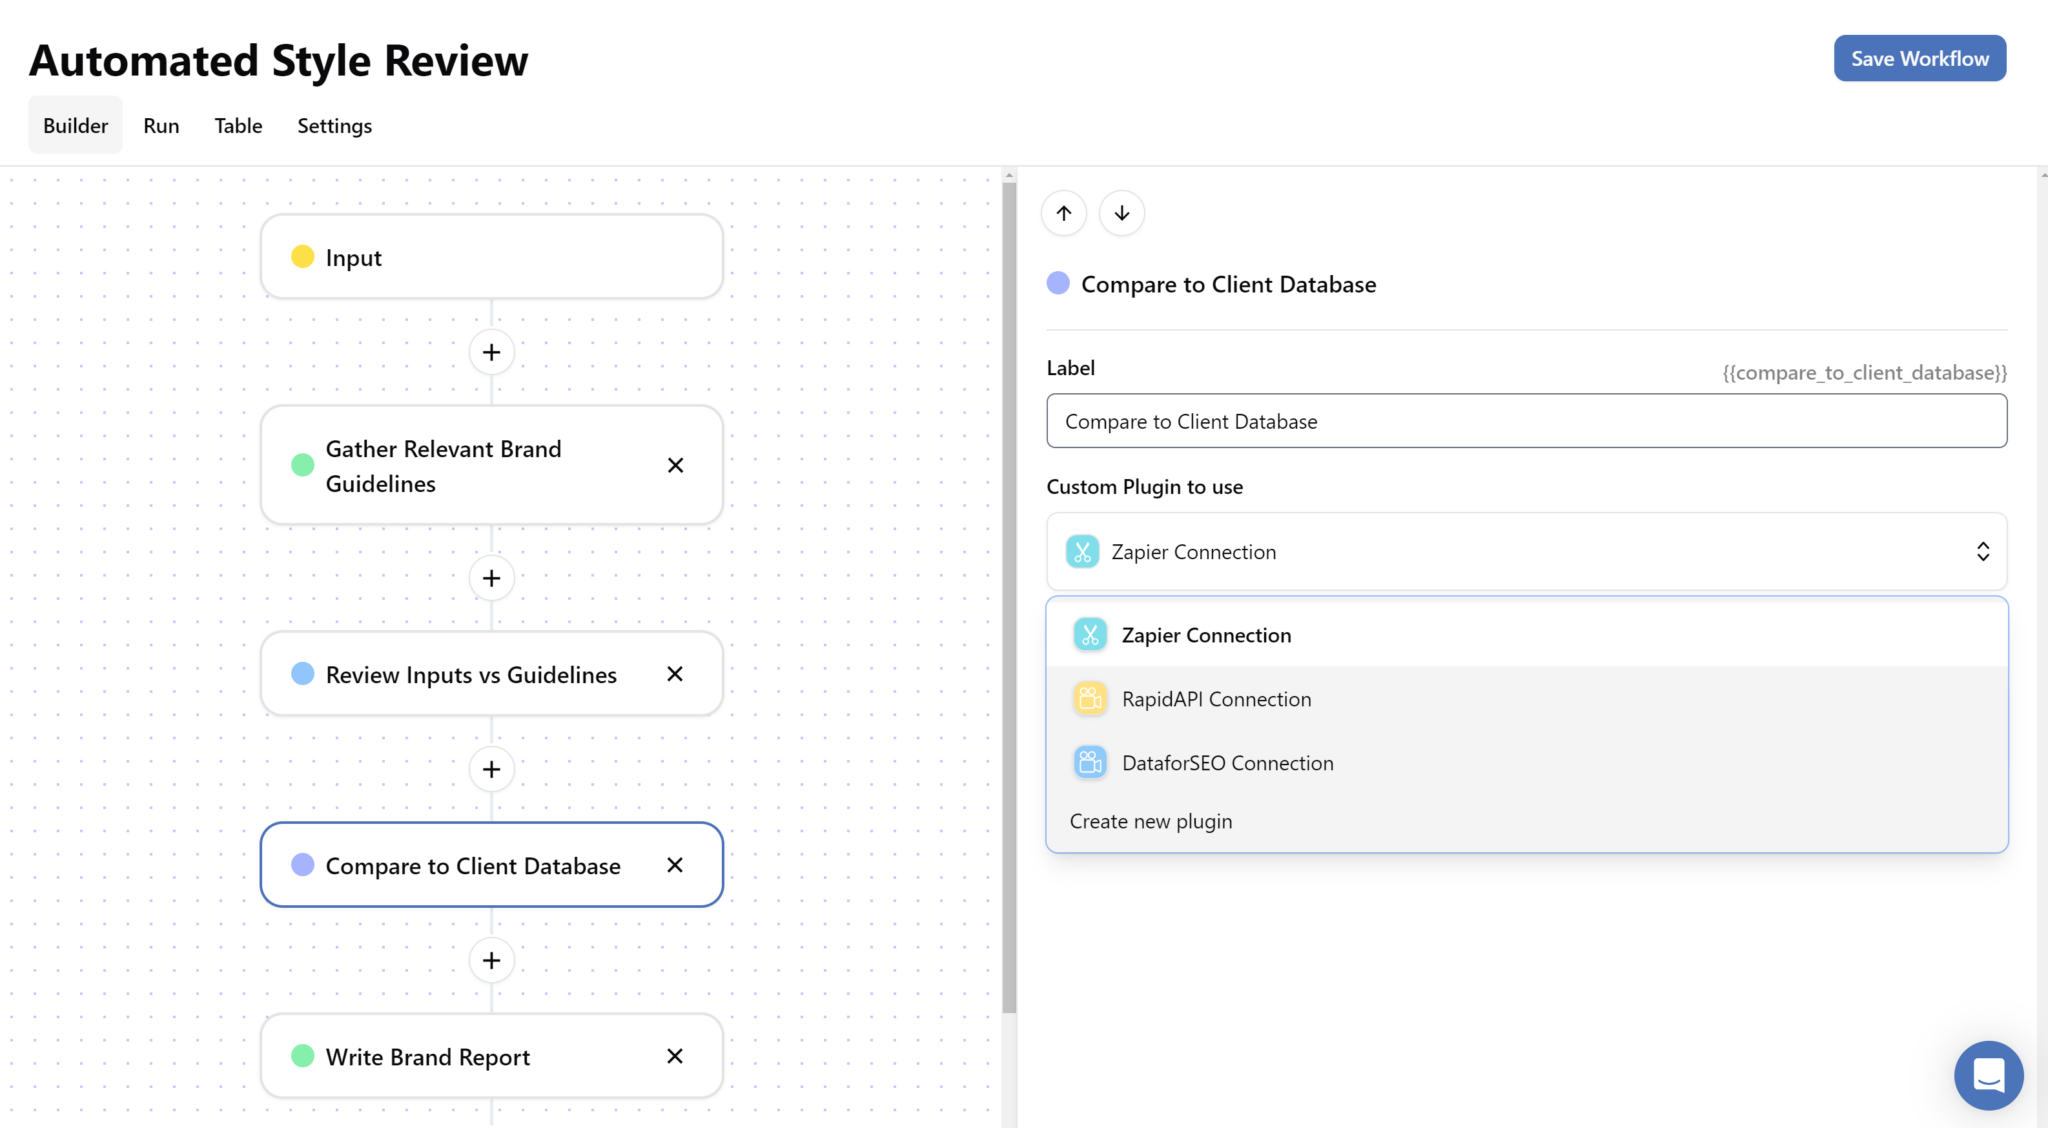Image resolution: width=2048 pixels, height=1128 pixels.
Task: Click the plus icon above Write Brand Report
Action: 491,960
